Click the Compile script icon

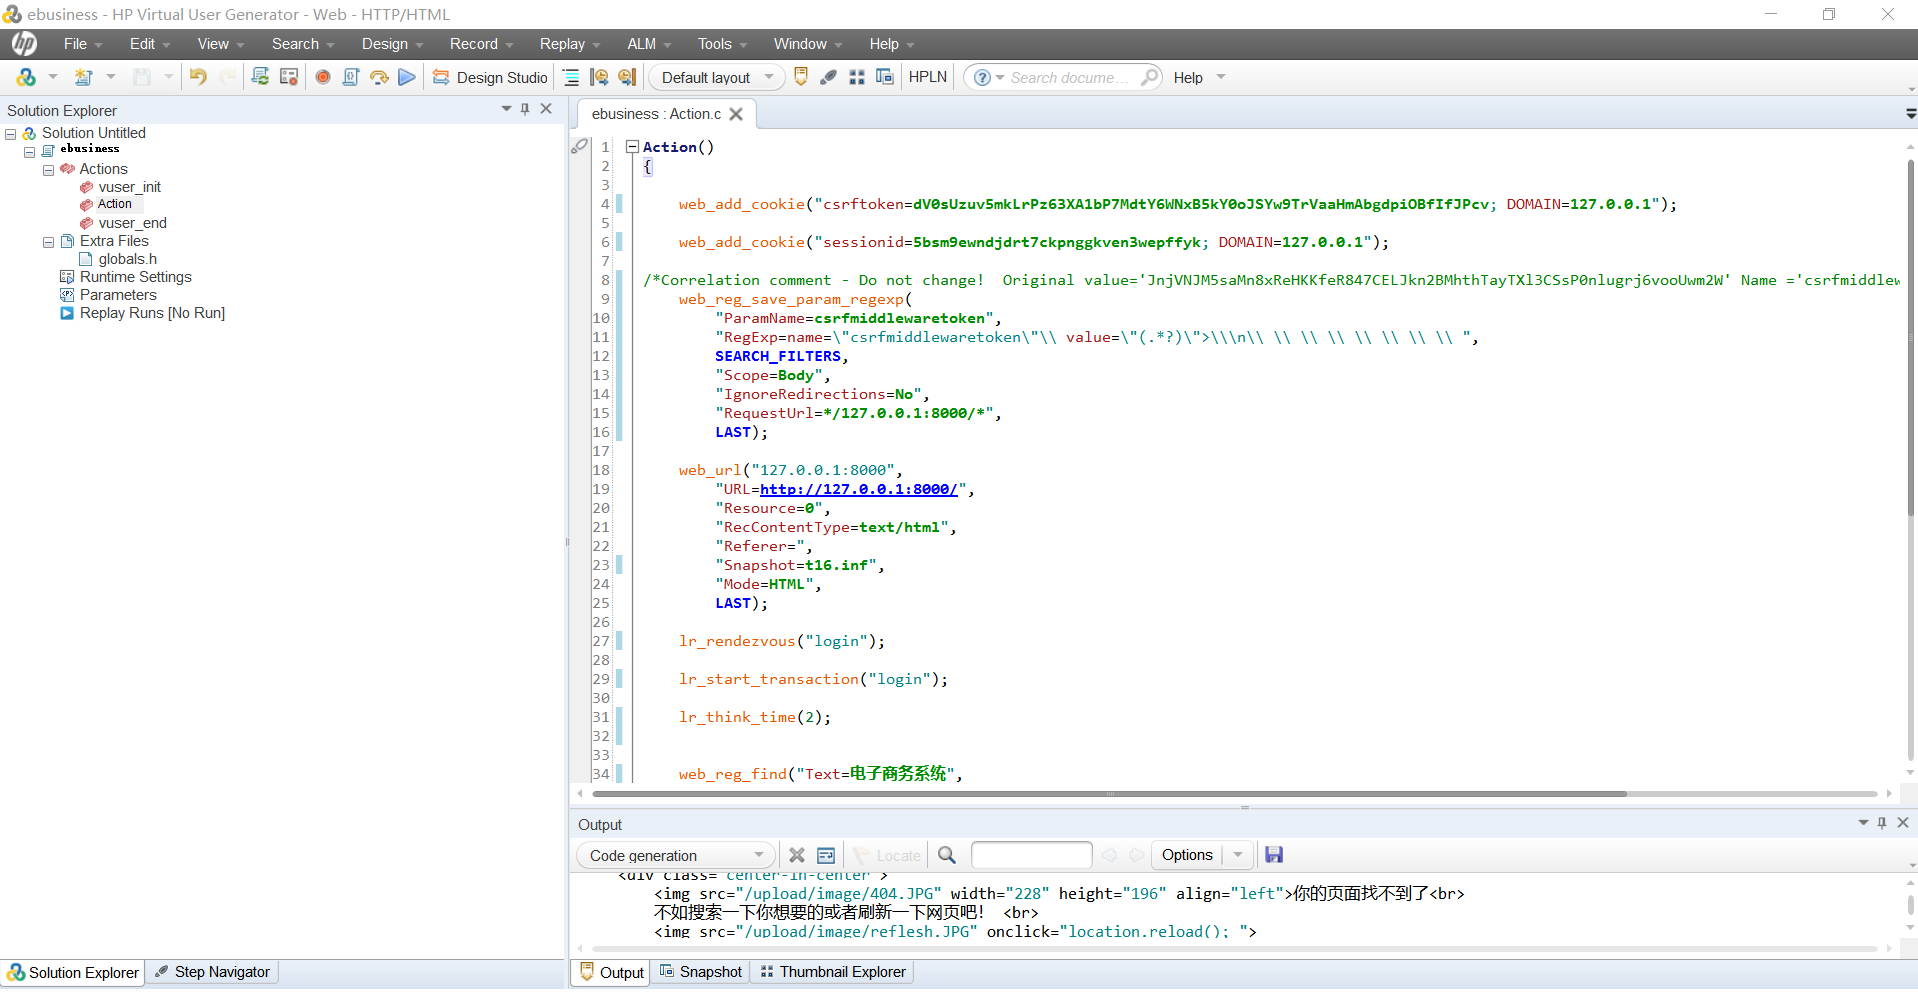pos(351,77)
